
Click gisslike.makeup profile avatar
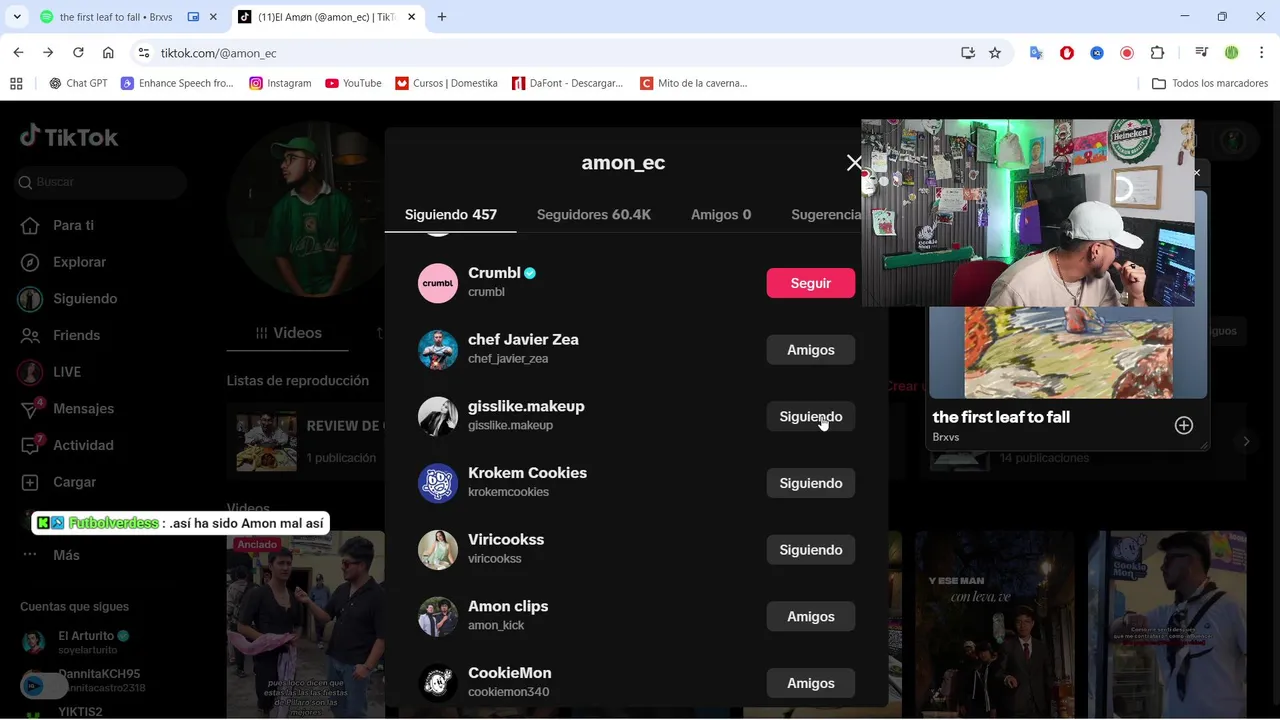click(438, 416)
